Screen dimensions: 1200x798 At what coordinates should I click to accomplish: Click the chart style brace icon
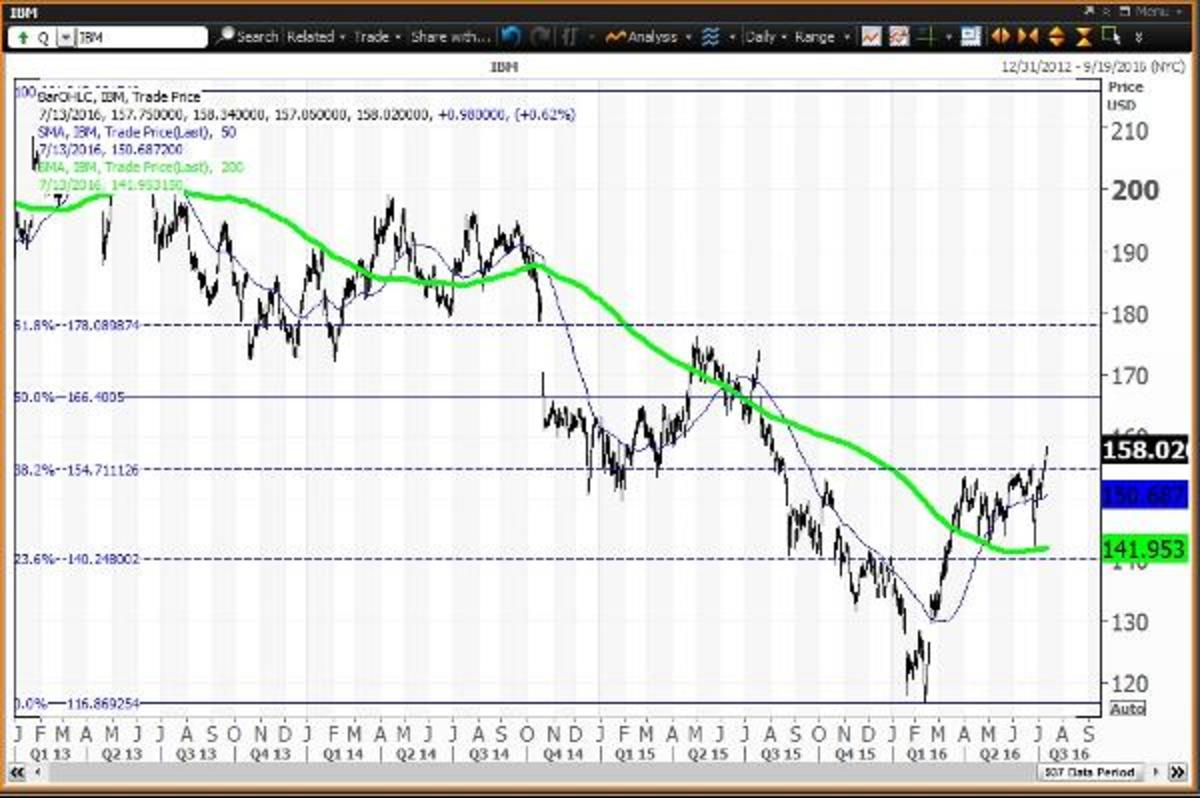point(570,37)
